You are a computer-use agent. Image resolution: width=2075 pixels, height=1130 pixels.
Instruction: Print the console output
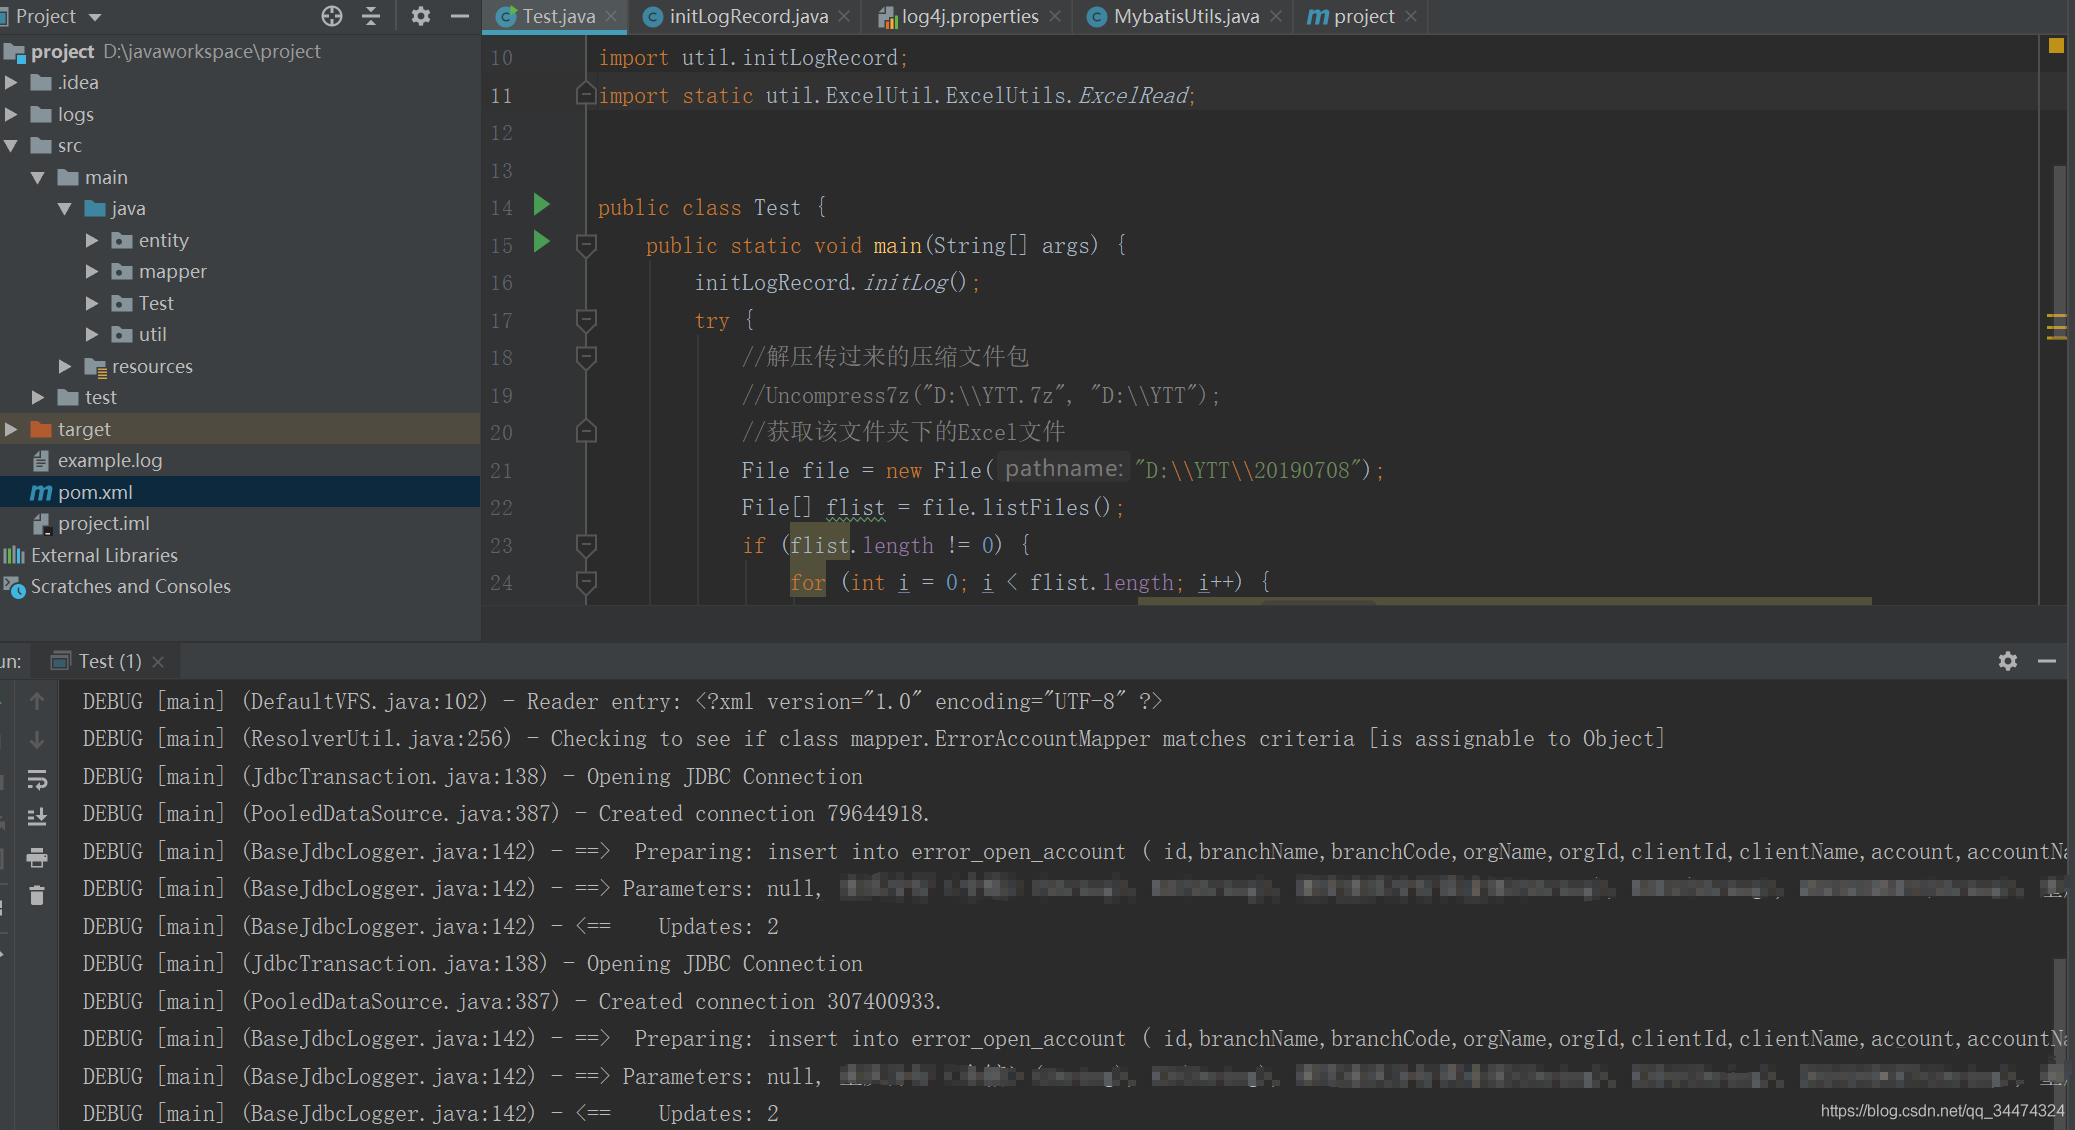click(x=38, y=858)
